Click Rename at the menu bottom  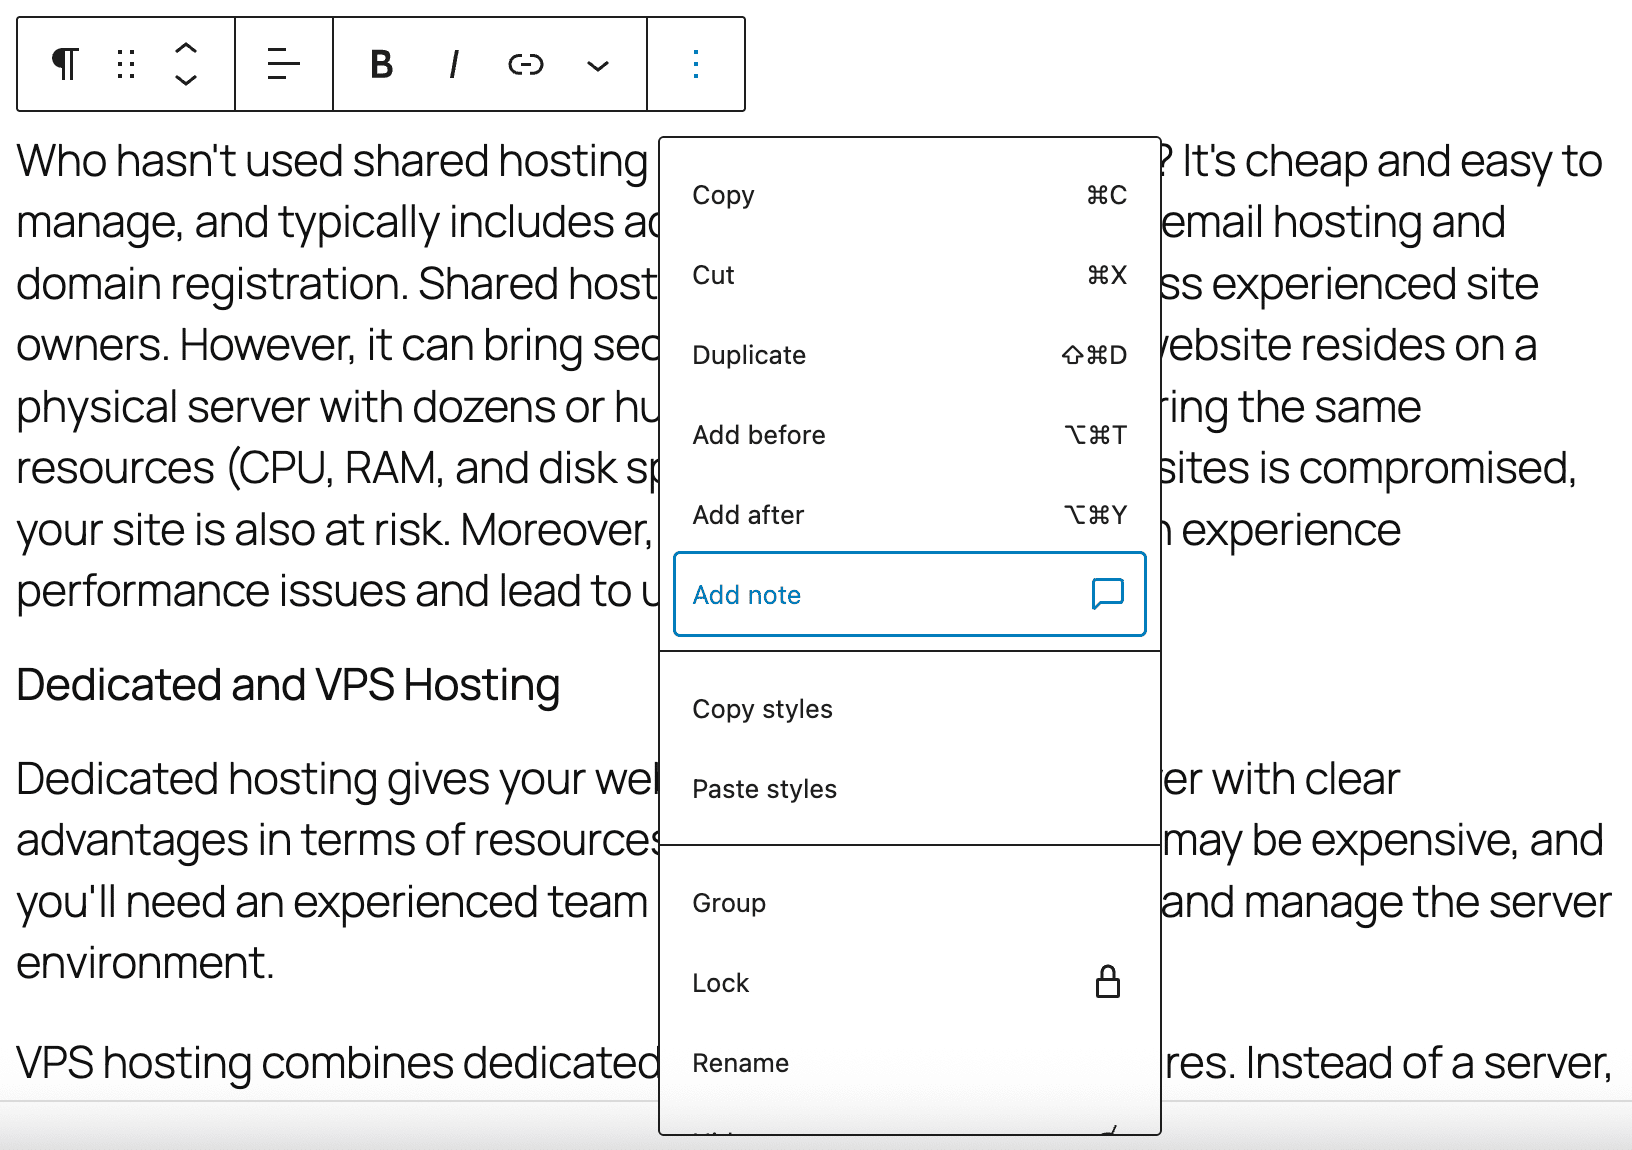click(x=740, y=1062)
